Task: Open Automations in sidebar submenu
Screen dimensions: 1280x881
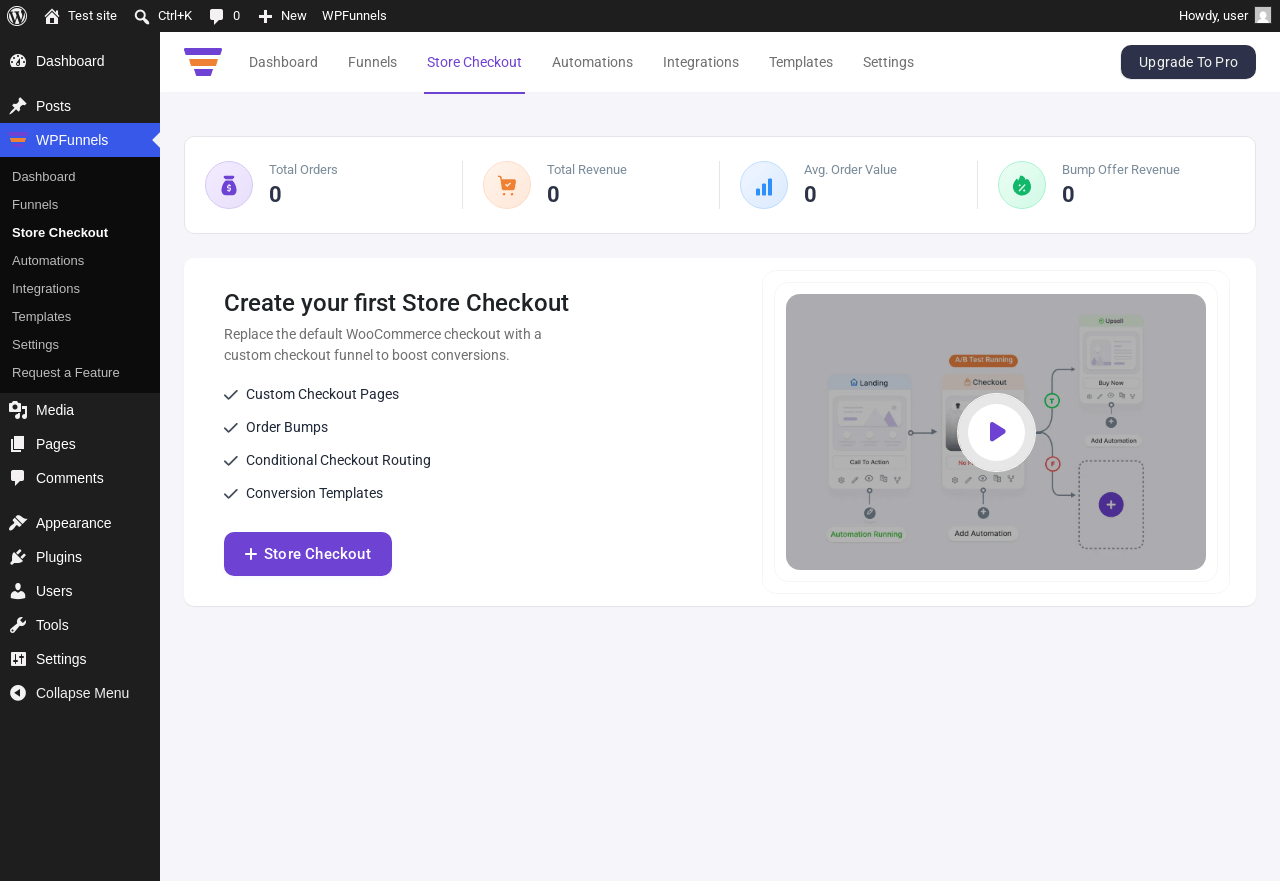Action: pyautogui.click(x=48, y=261)
